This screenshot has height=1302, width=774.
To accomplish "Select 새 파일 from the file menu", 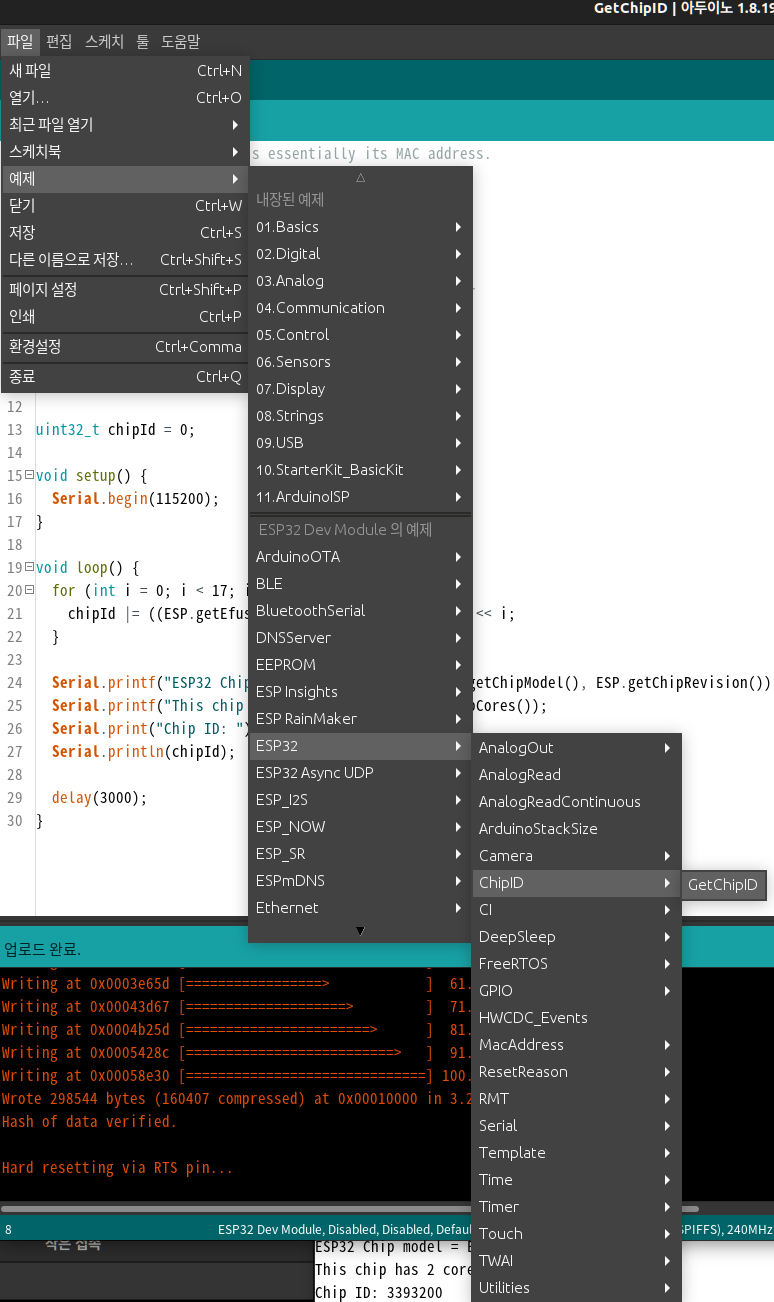I will coord(125,71).
